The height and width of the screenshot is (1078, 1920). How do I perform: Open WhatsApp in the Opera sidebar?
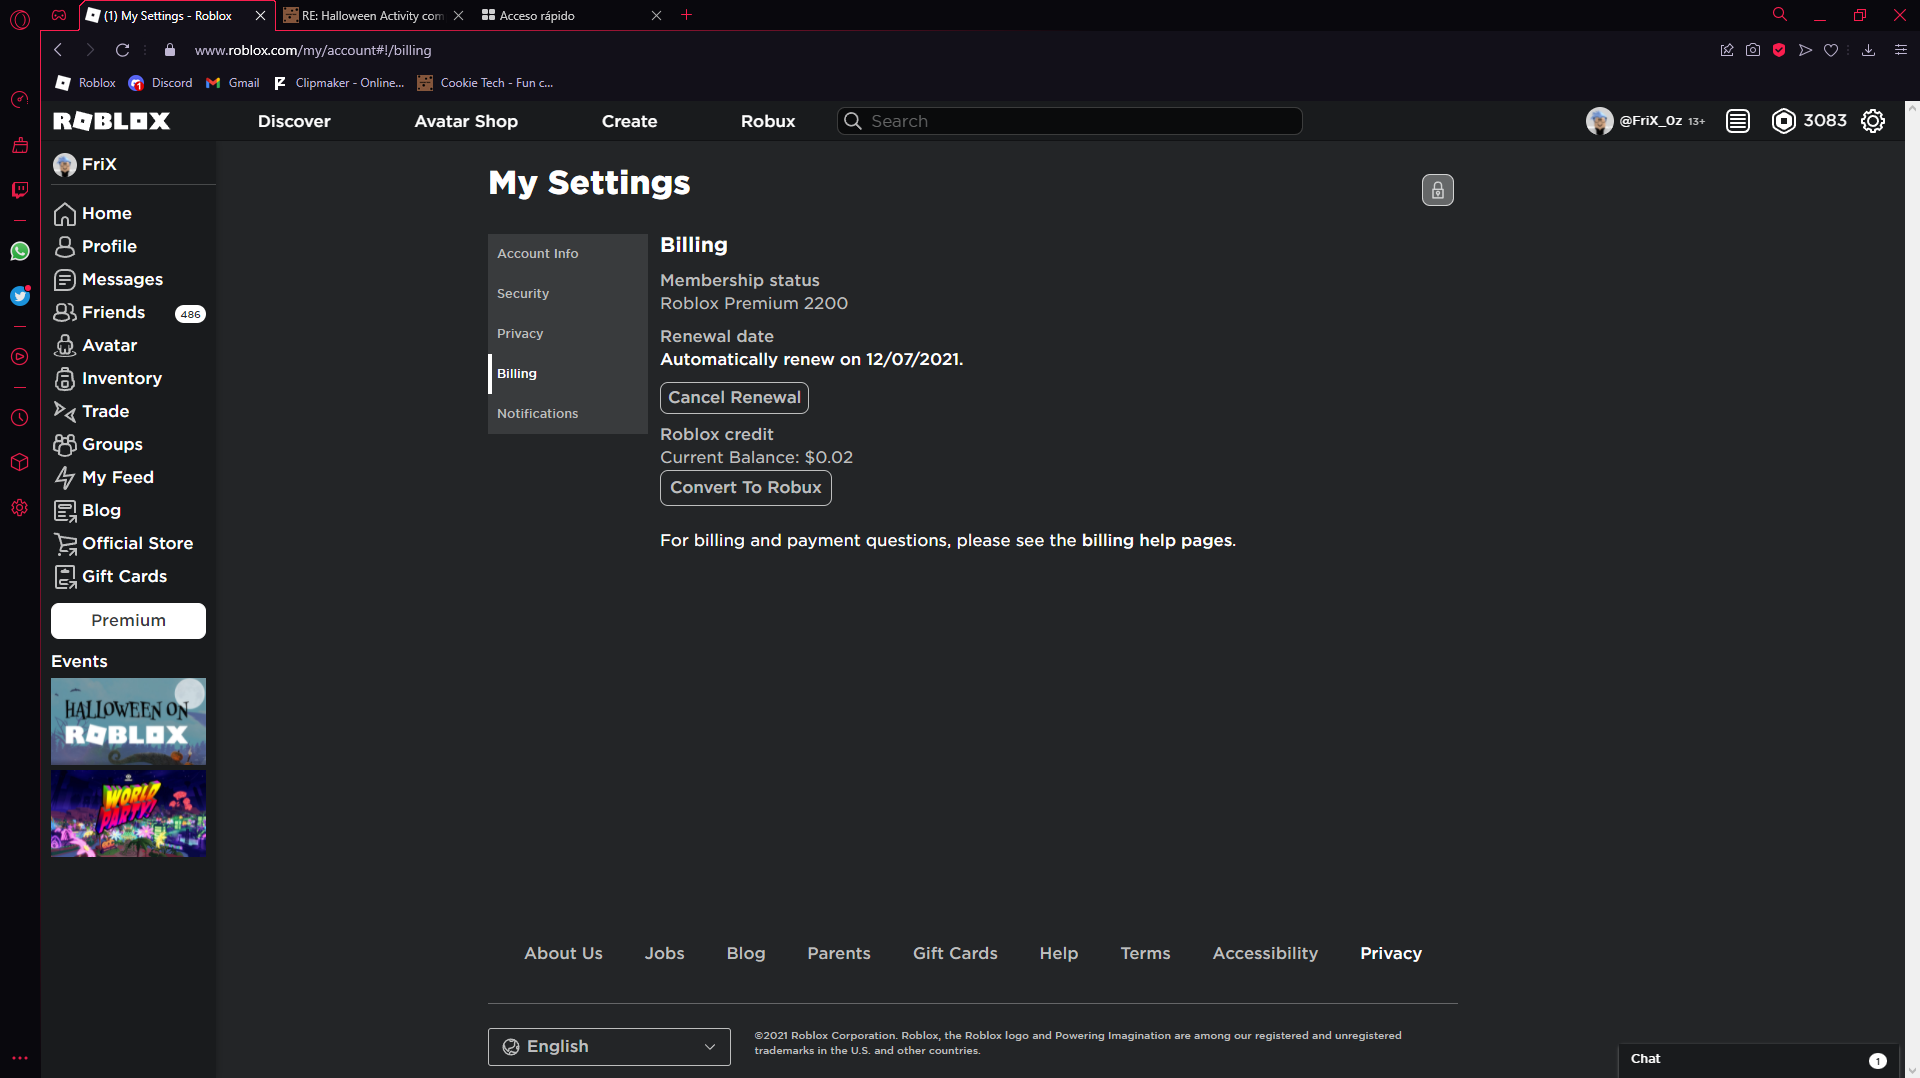(x=20, y=251)
